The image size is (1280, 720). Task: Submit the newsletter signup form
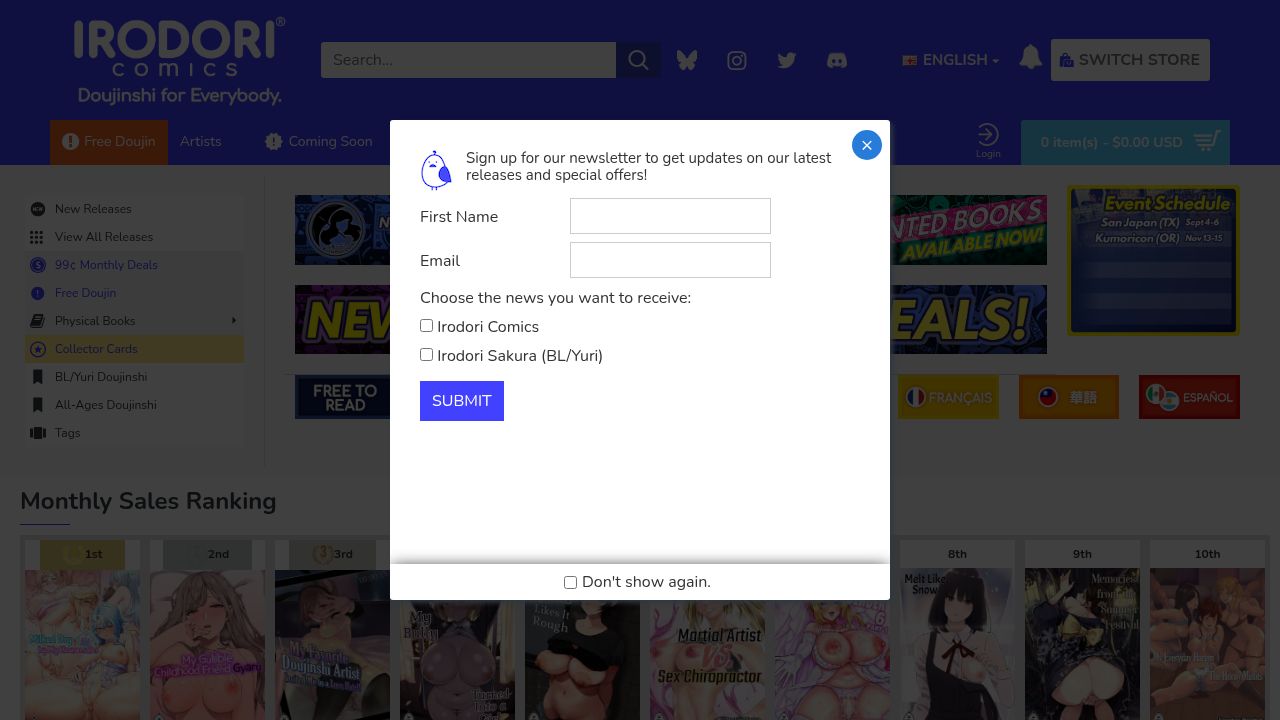[462, 401]
